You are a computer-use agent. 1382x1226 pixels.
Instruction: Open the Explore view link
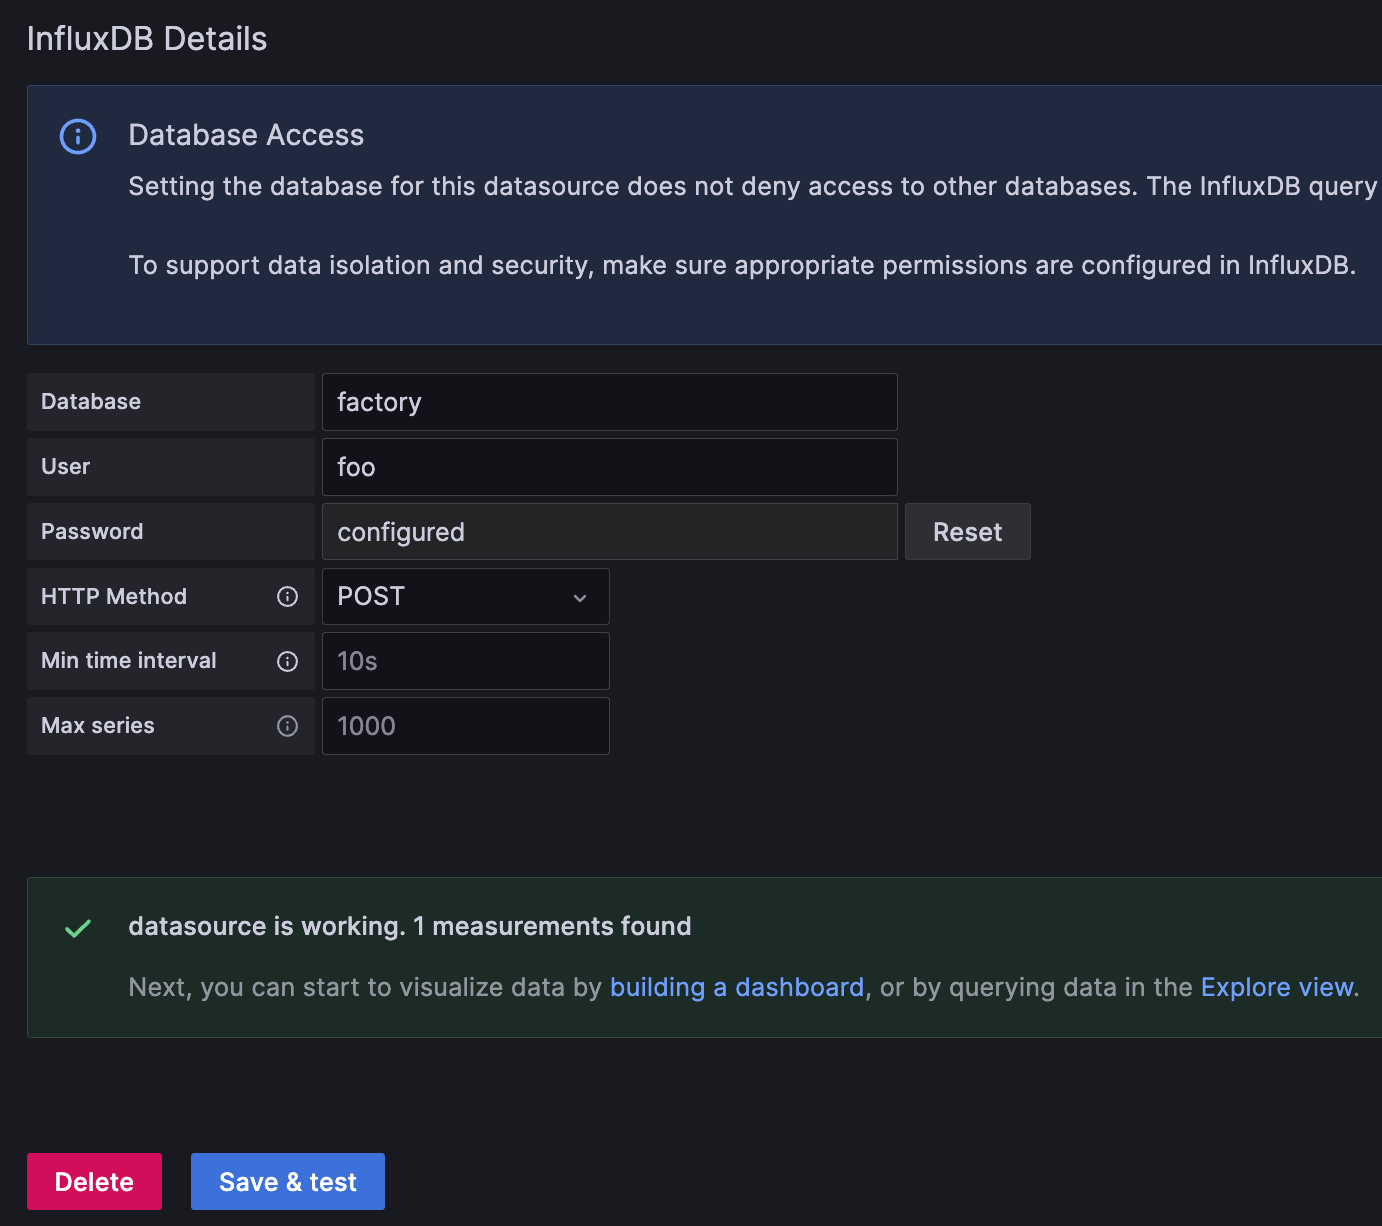pos(1277,987)
